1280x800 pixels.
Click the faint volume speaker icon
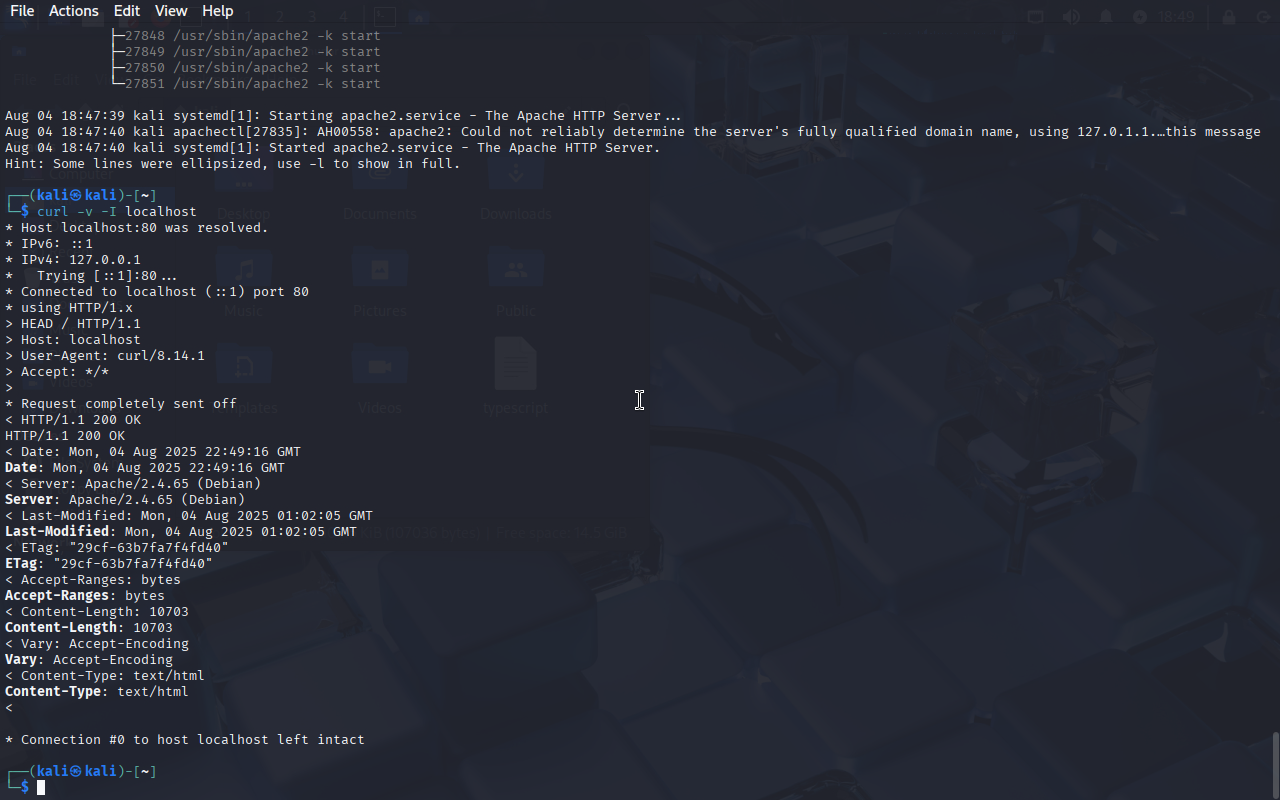(x=1071, y=17)
